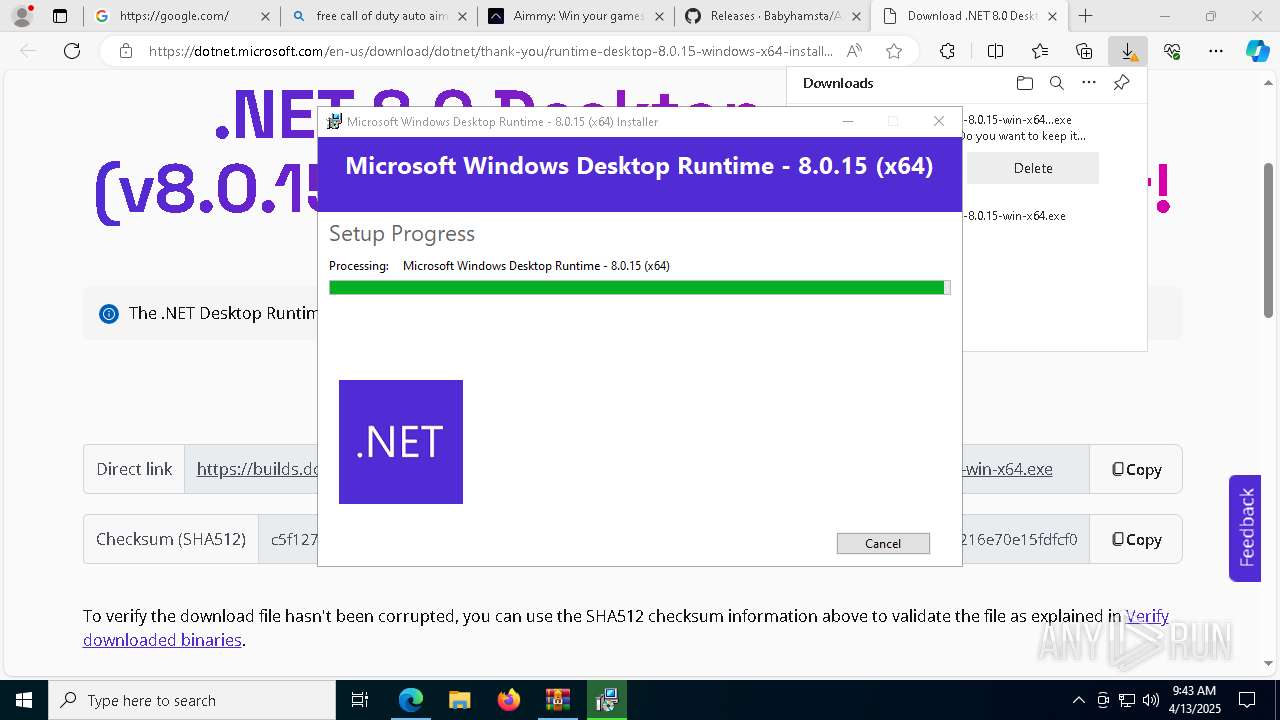The width and height of the screenshot is (1280, 720).
Task: Open the Collections icon
Action: pyautogui.click(x=1084, y=51)
